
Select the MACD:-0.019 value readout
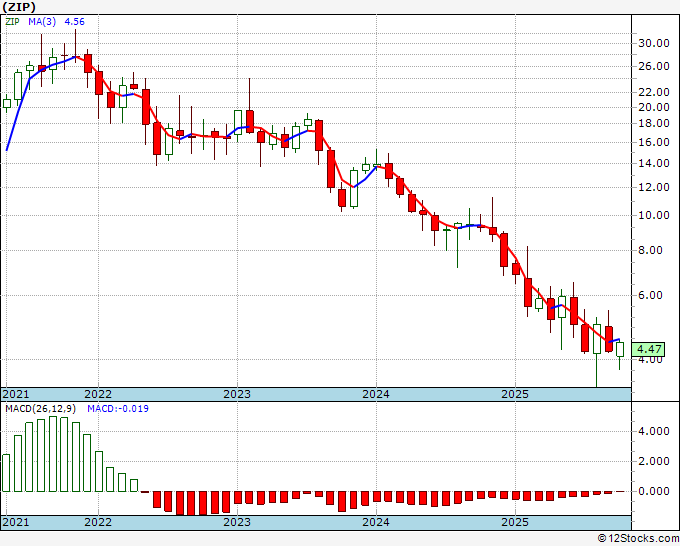(118, 409)
